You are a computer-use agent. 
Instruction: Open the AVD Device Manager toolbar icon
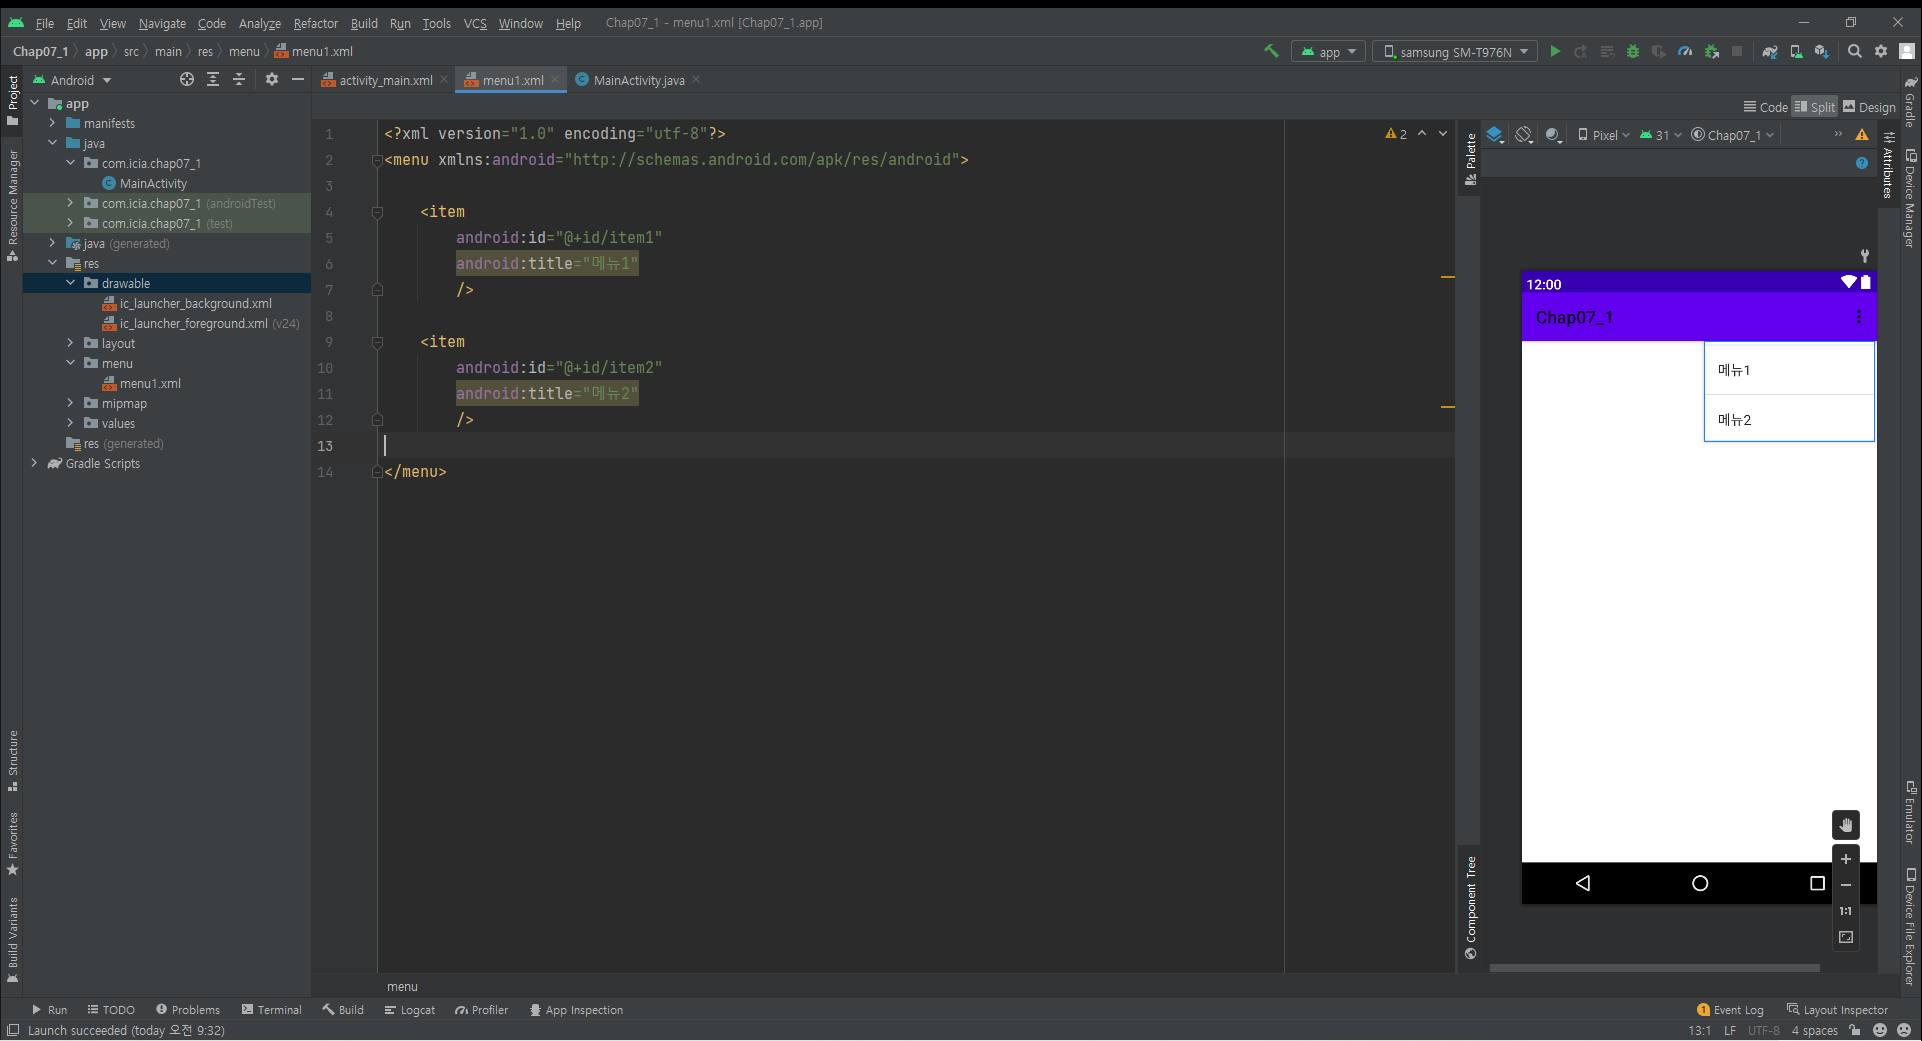pyautogui.click(x=1796, y=51)
